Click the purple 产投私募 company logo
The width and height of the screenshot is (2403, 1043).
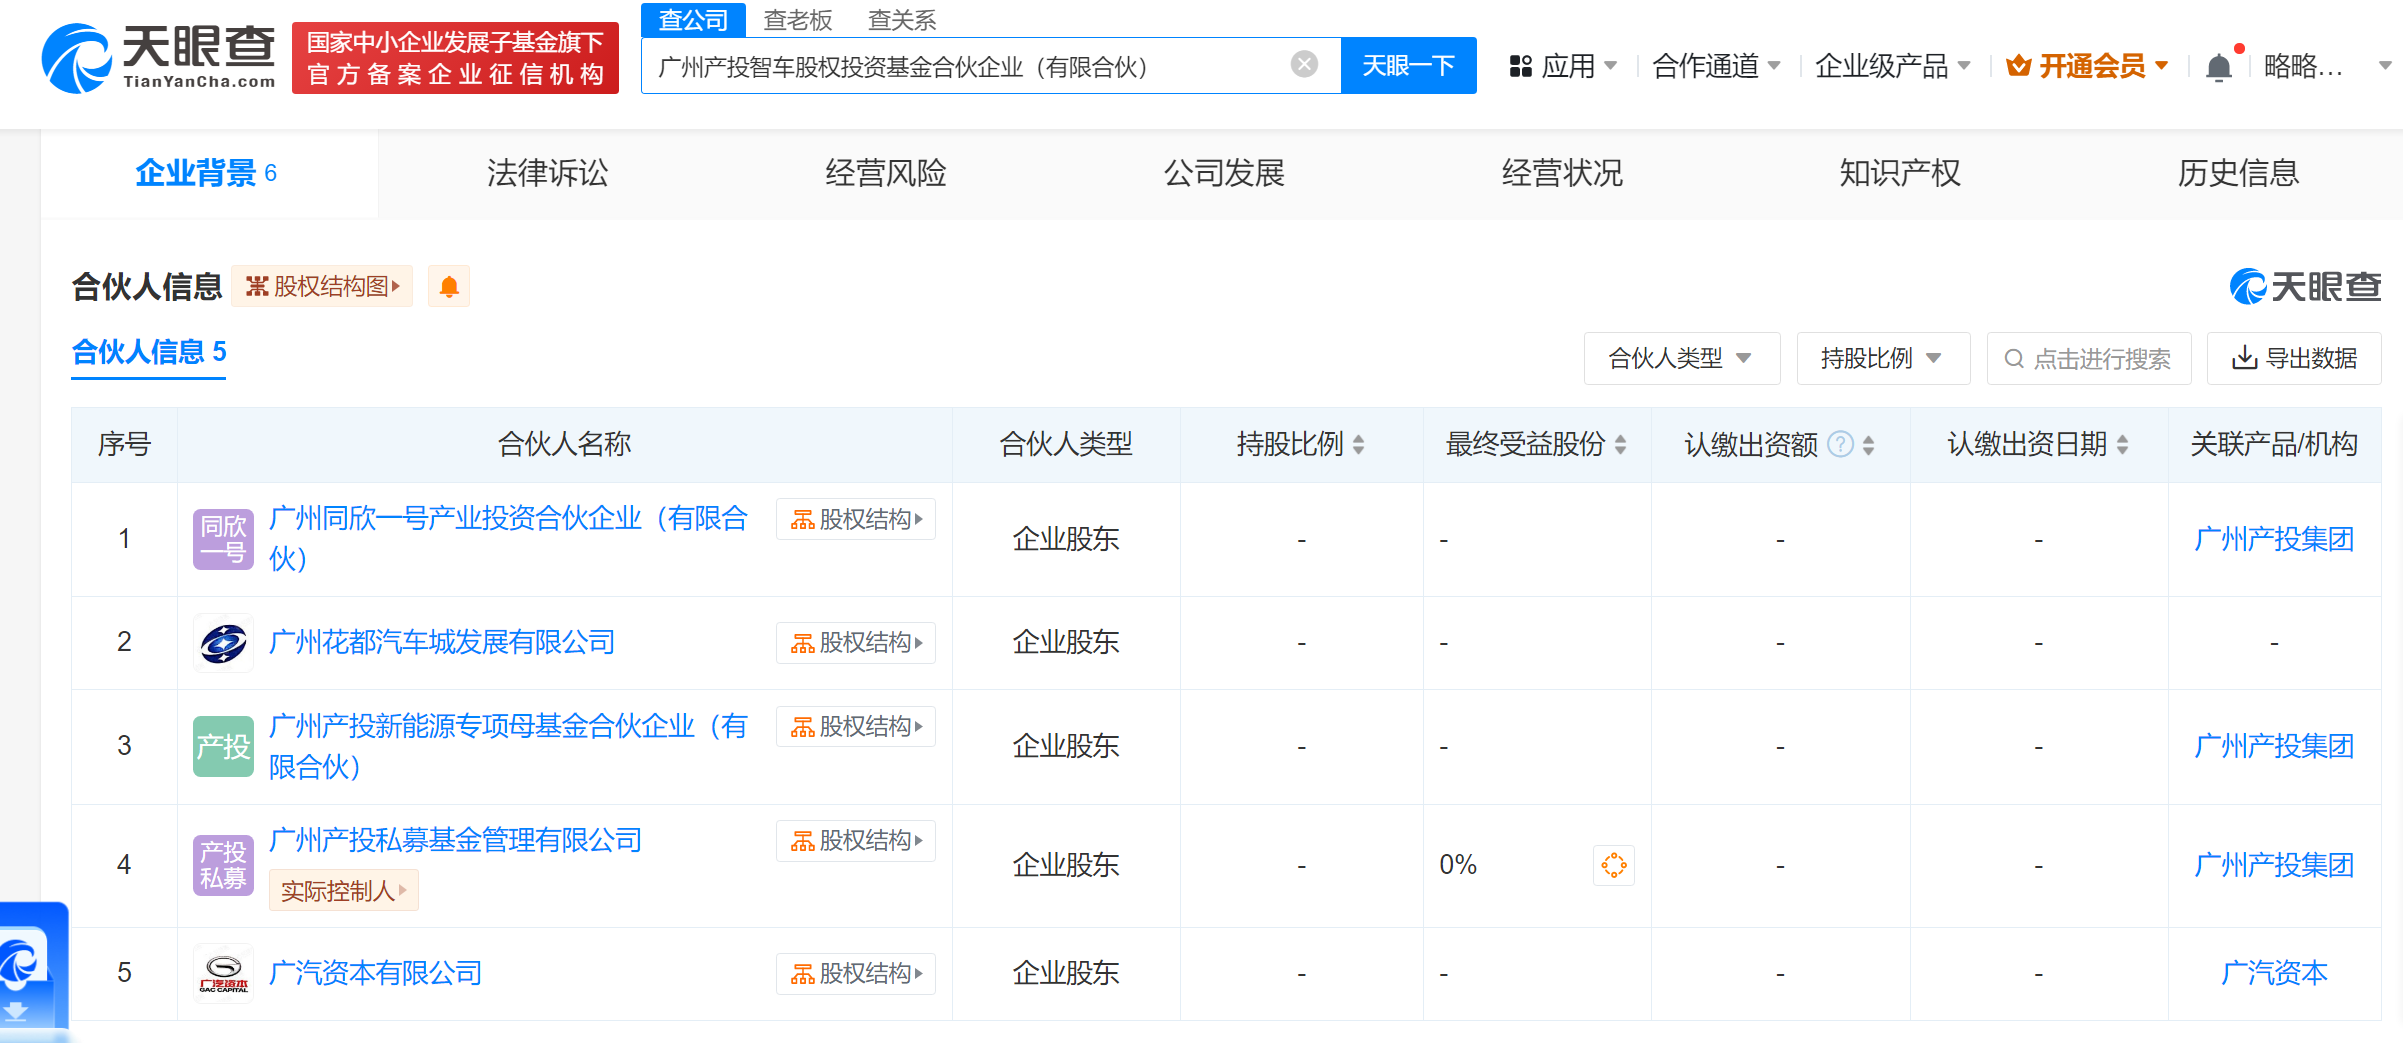click(224, 865)
